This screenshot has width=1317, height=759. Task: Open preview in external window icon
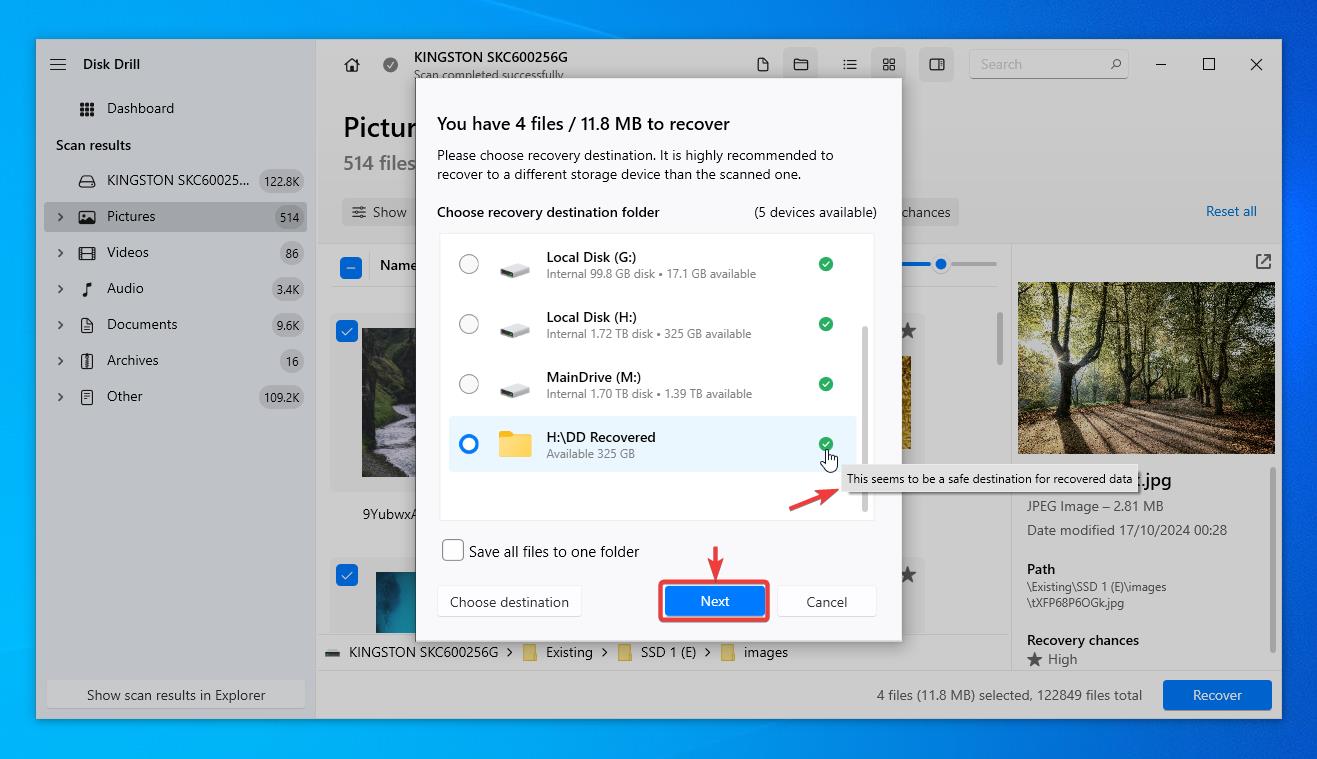click(1263, 261)
